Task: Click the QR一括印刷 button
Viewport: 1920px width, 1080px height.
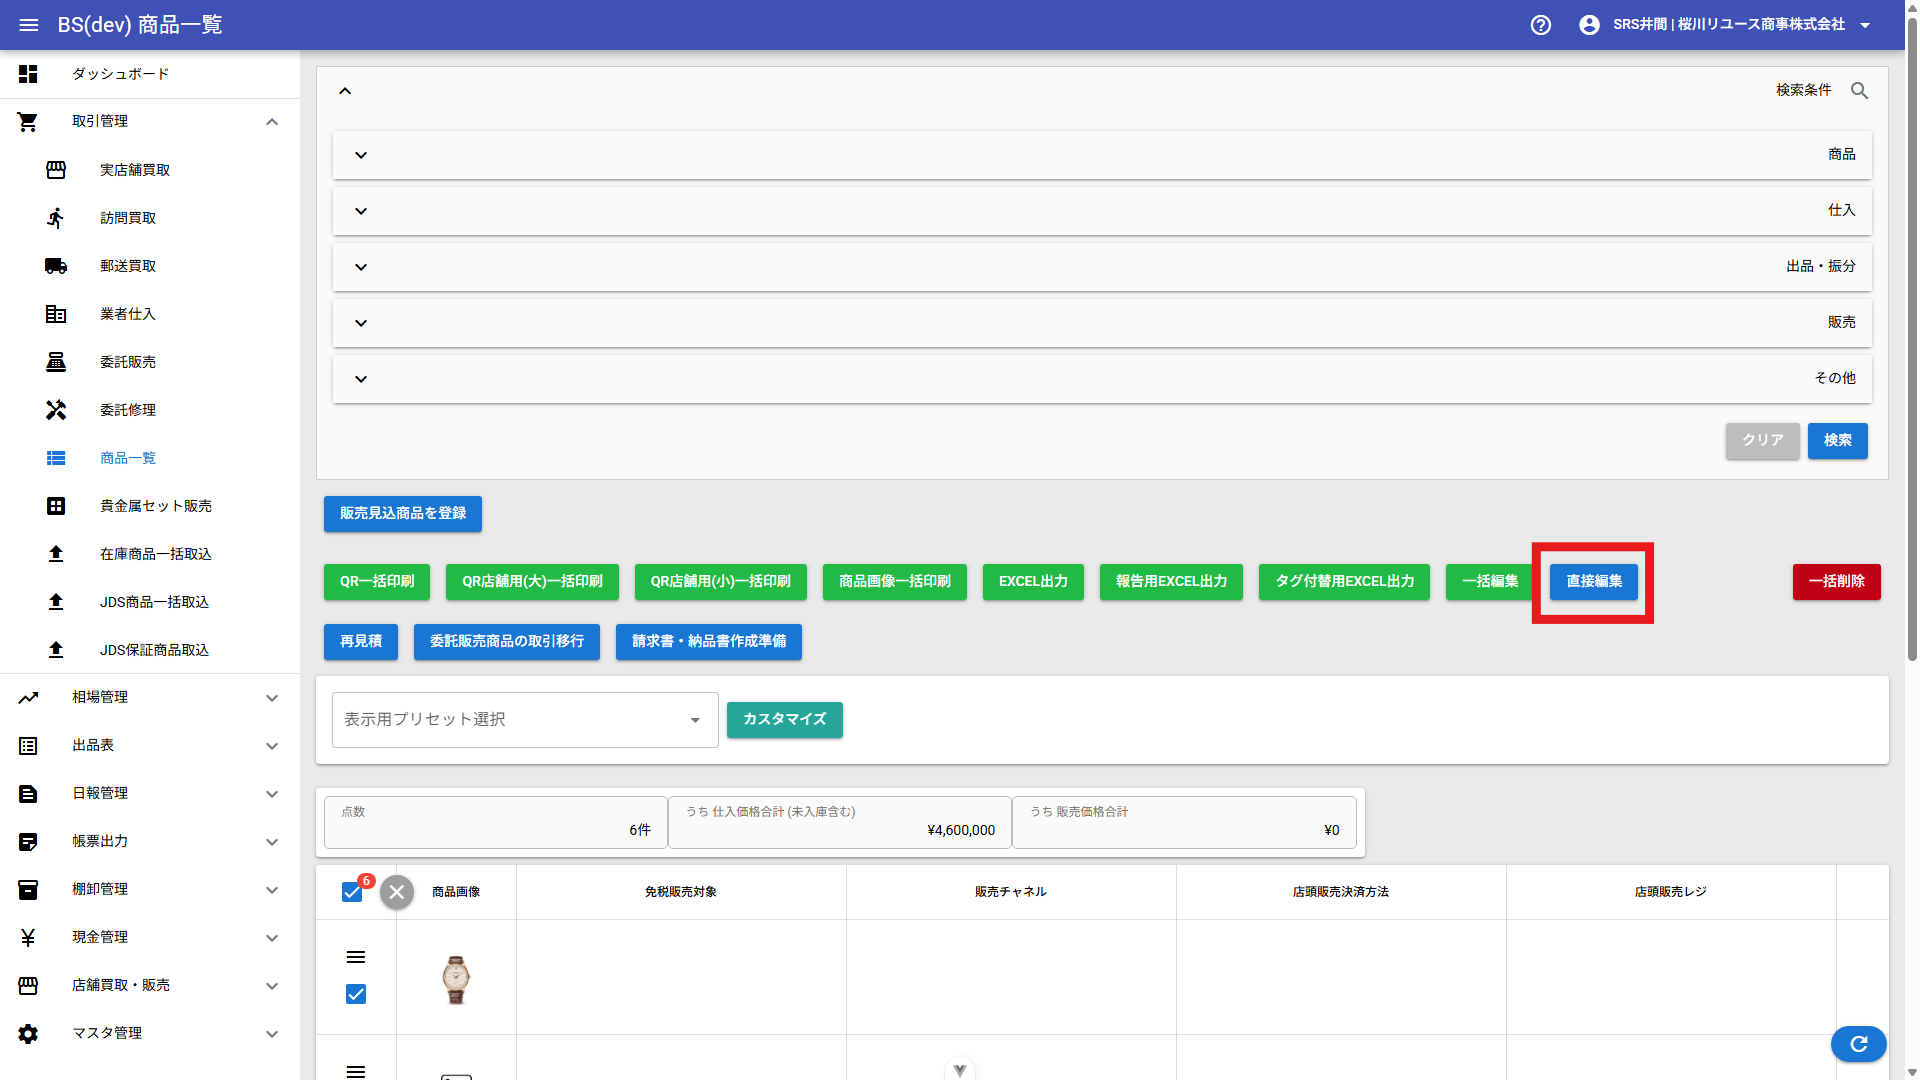Action: coord(377,582)
